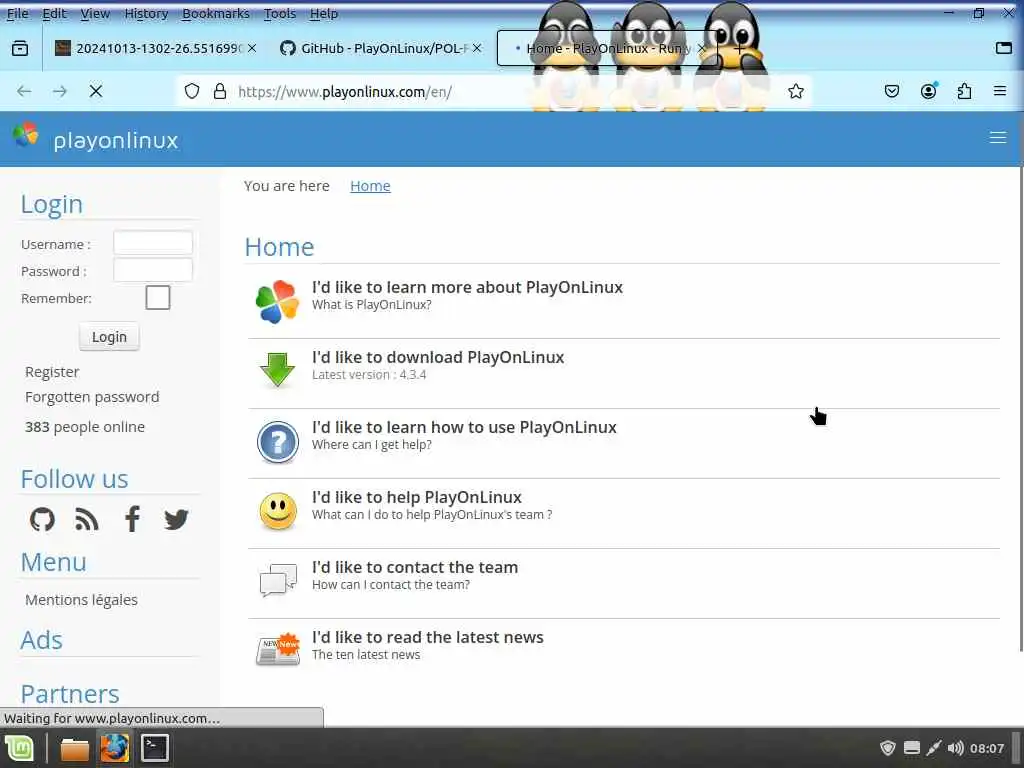Image resolution: width=1024 pixels, height=768 pixels.
Task: Open the Register link
Action: click(52, 372)
